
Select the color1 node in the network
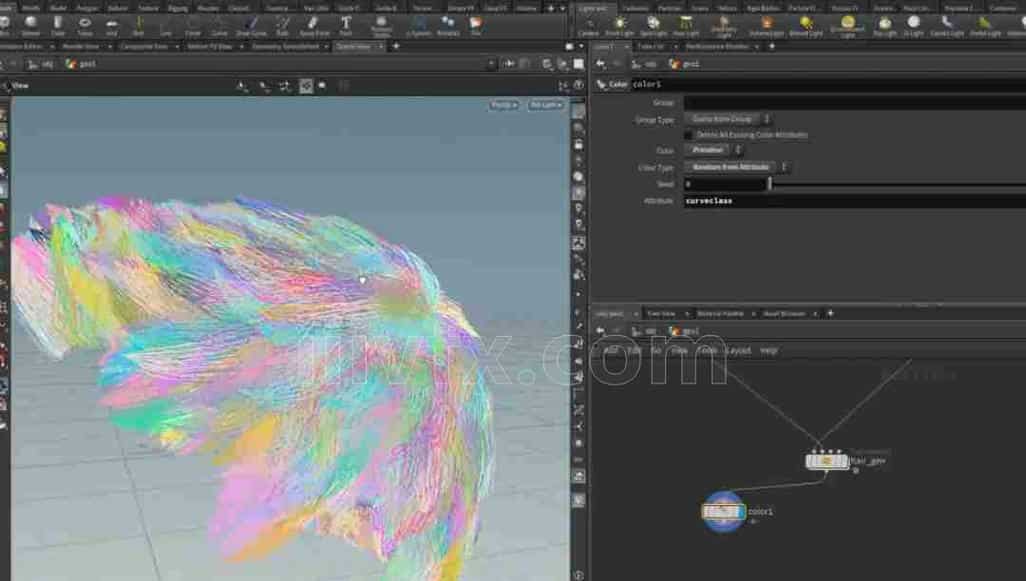click(724, 511)
